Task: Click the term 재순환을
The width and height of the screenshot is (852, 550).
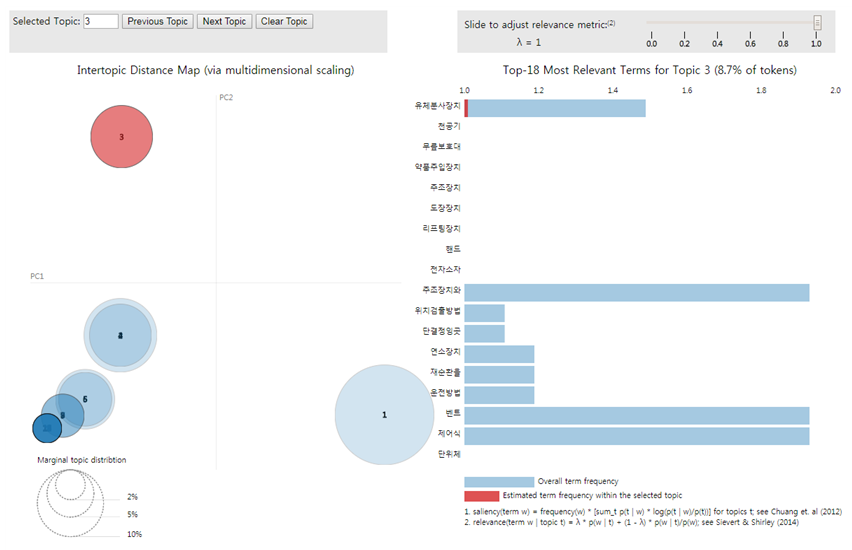Action: pos(445,372)
